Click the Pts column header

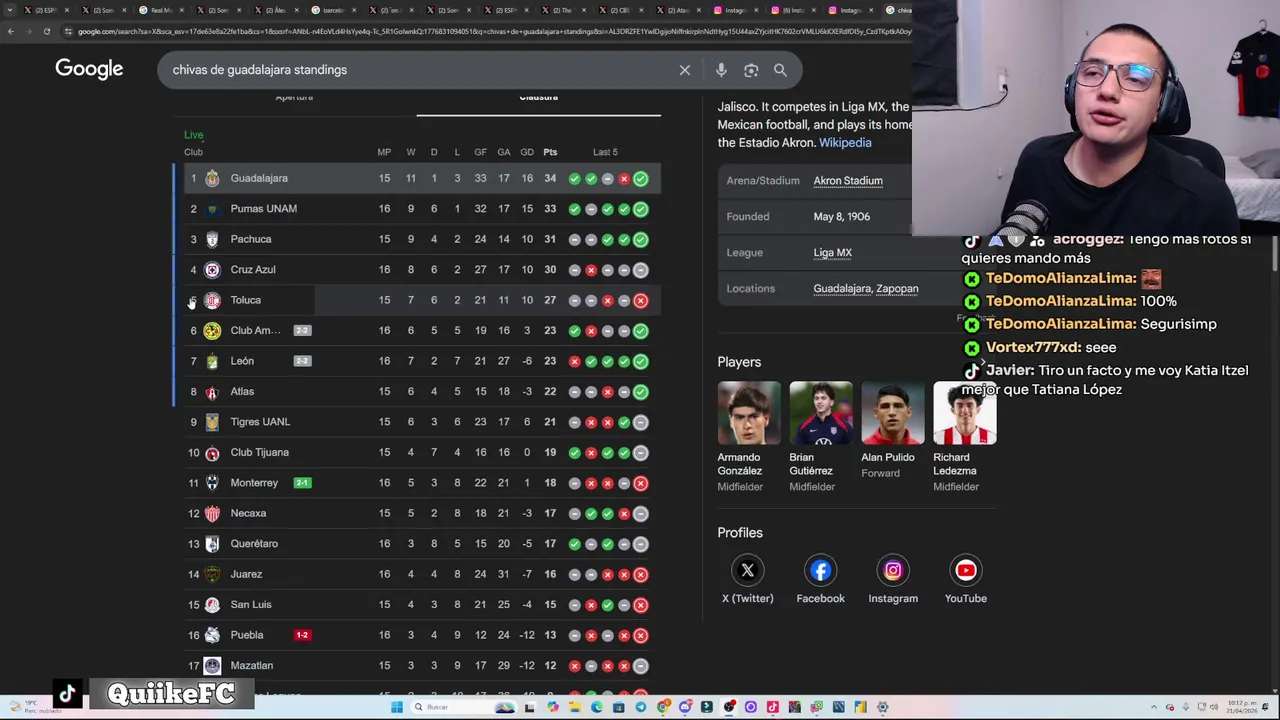(550, 152)
